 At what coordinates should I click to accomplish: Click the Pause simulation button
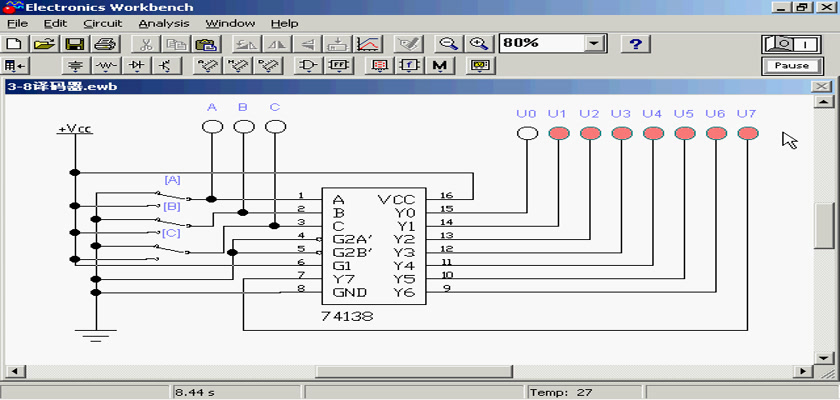point(792,66)
